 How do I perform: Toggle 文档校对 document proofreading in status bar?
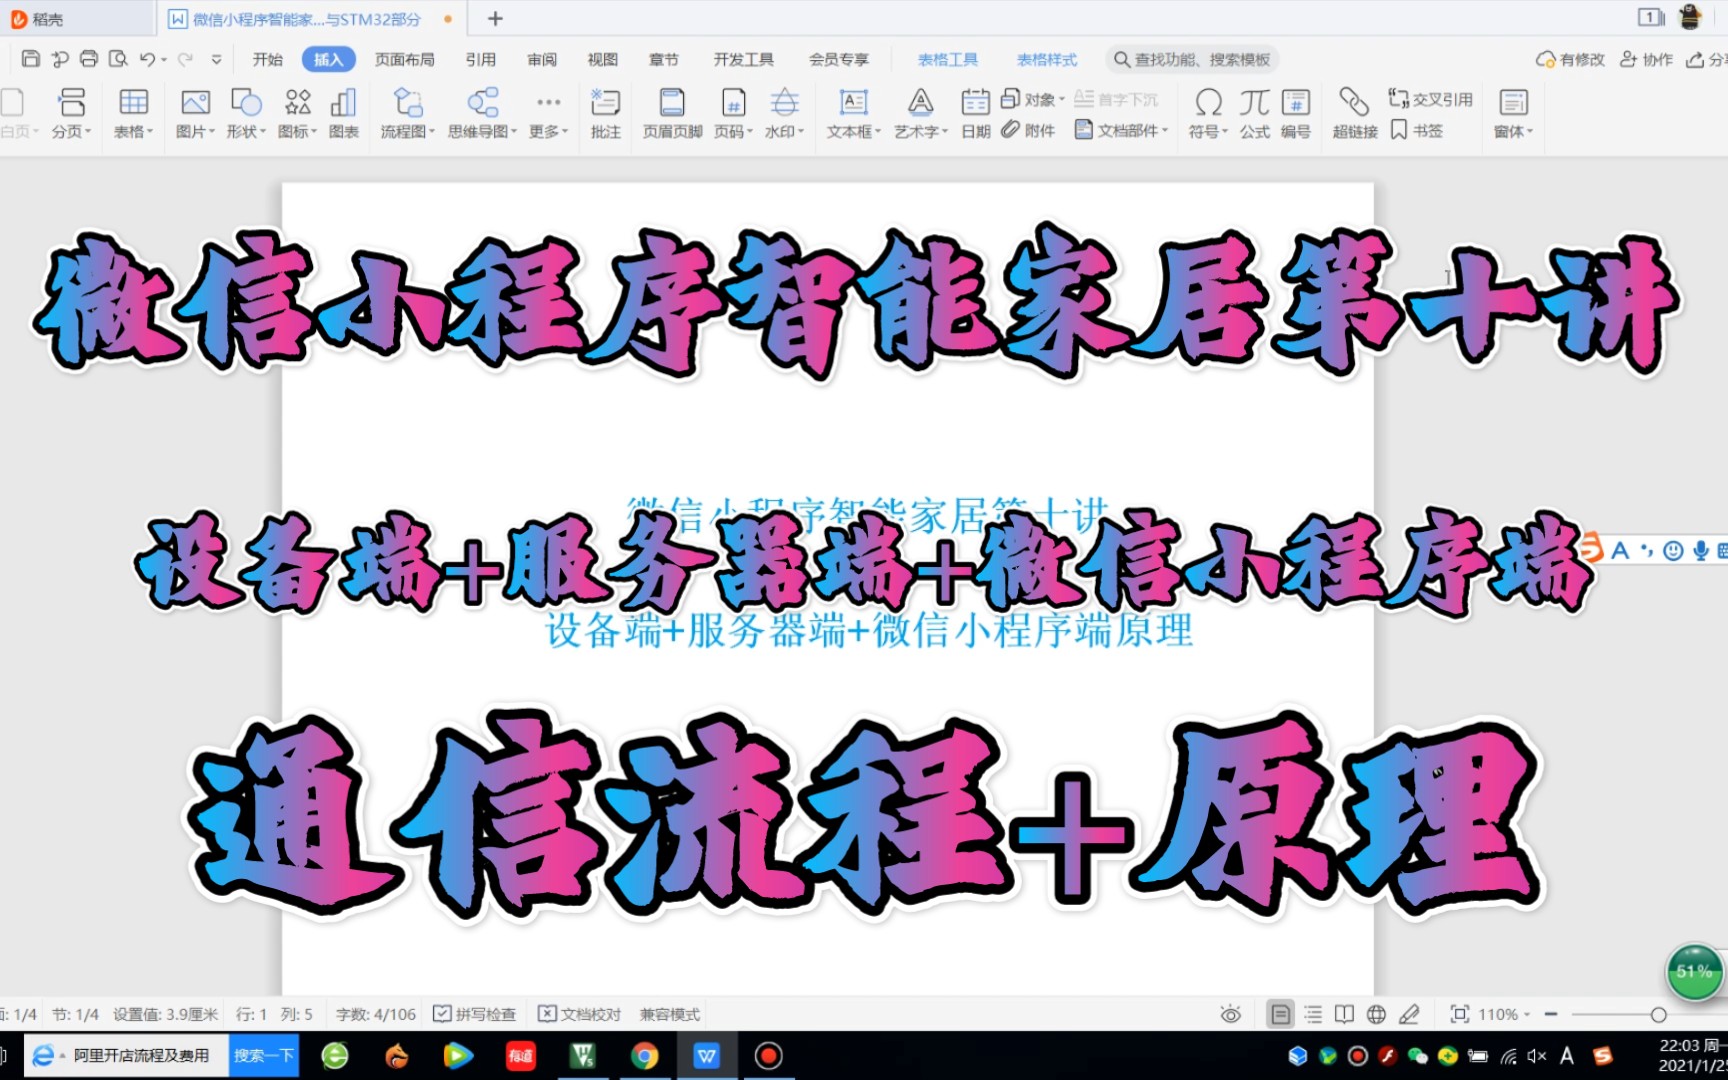click(x=579, y=1014)
